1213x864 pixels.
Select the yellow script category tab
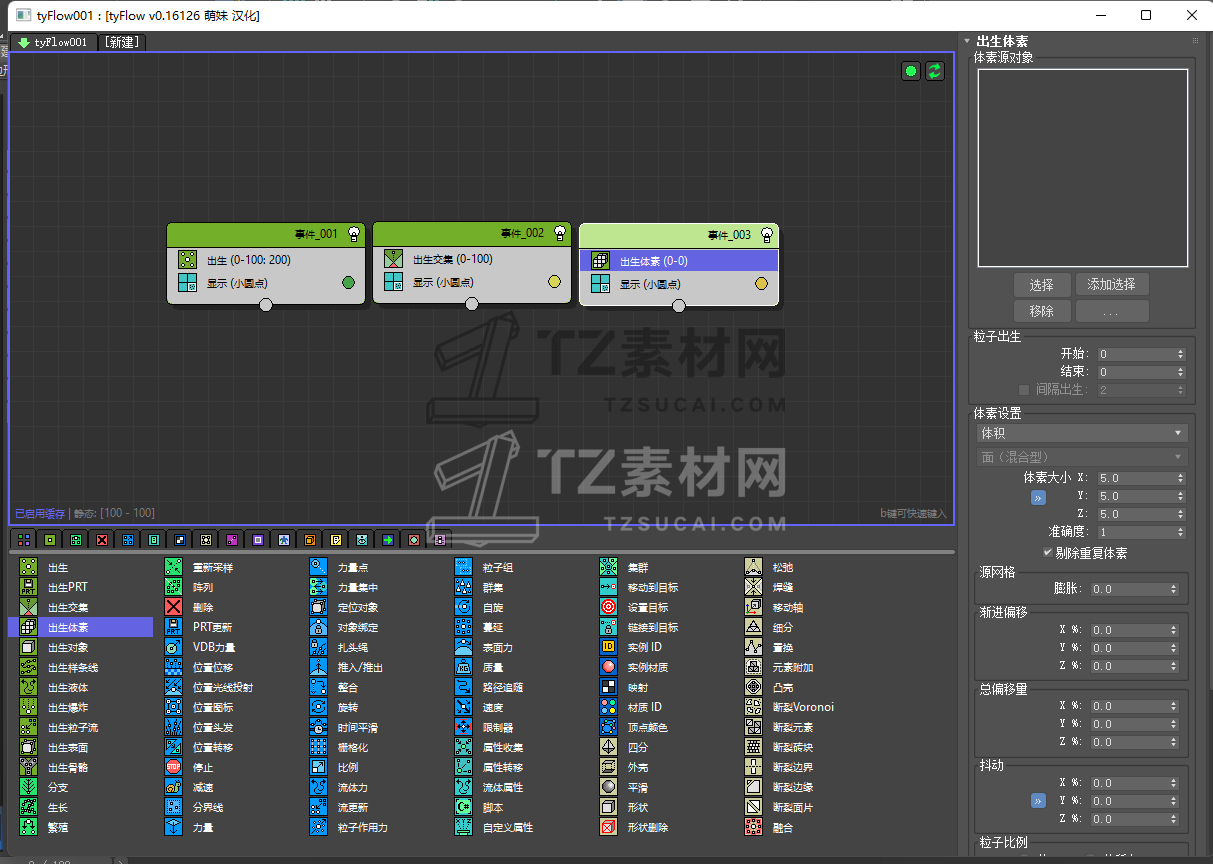(336, 540)
